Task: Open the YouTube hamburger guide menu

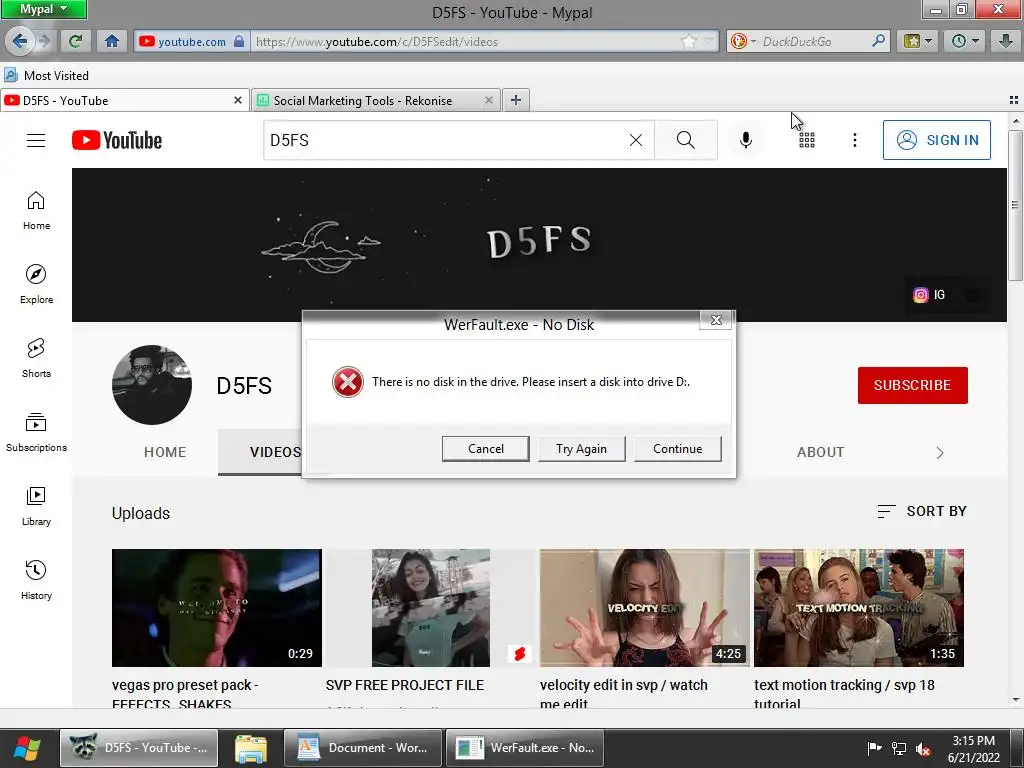Action: 36,140
